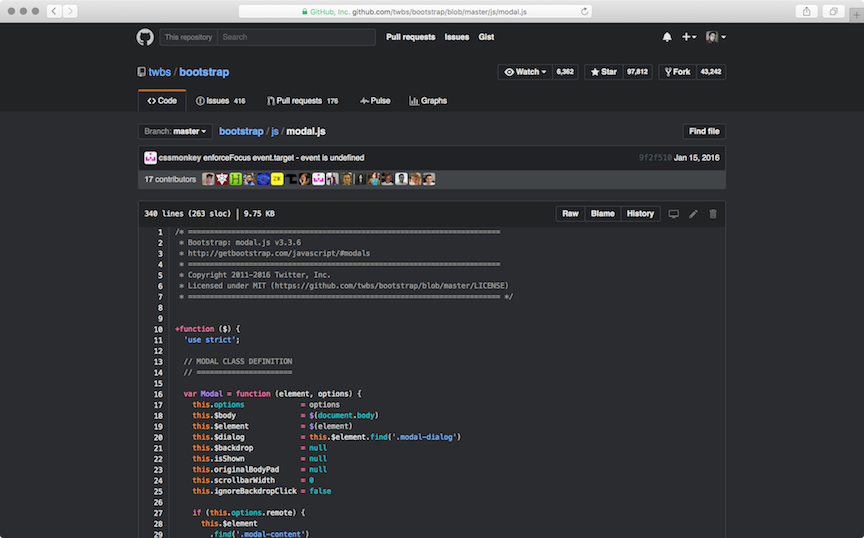This screenshot has height=538, width=864.
Task: Open the GitHub home logo
Action: coord(145,37)
